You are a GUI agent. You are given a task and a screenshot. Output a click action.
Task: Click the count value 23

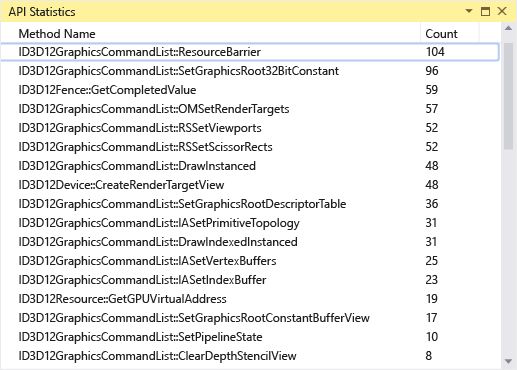pyautogui.click(x=432, y=280)
